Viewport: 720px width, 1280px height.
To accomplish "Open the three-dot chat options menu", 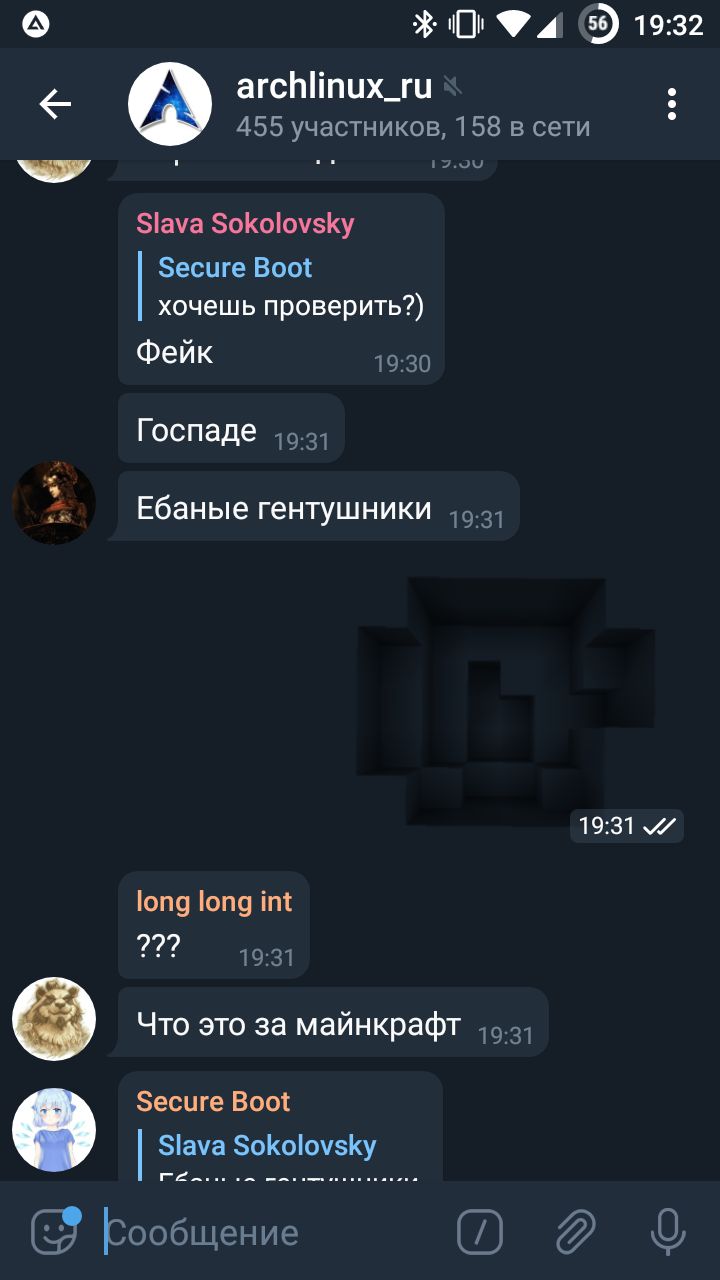I will point(672,104).
